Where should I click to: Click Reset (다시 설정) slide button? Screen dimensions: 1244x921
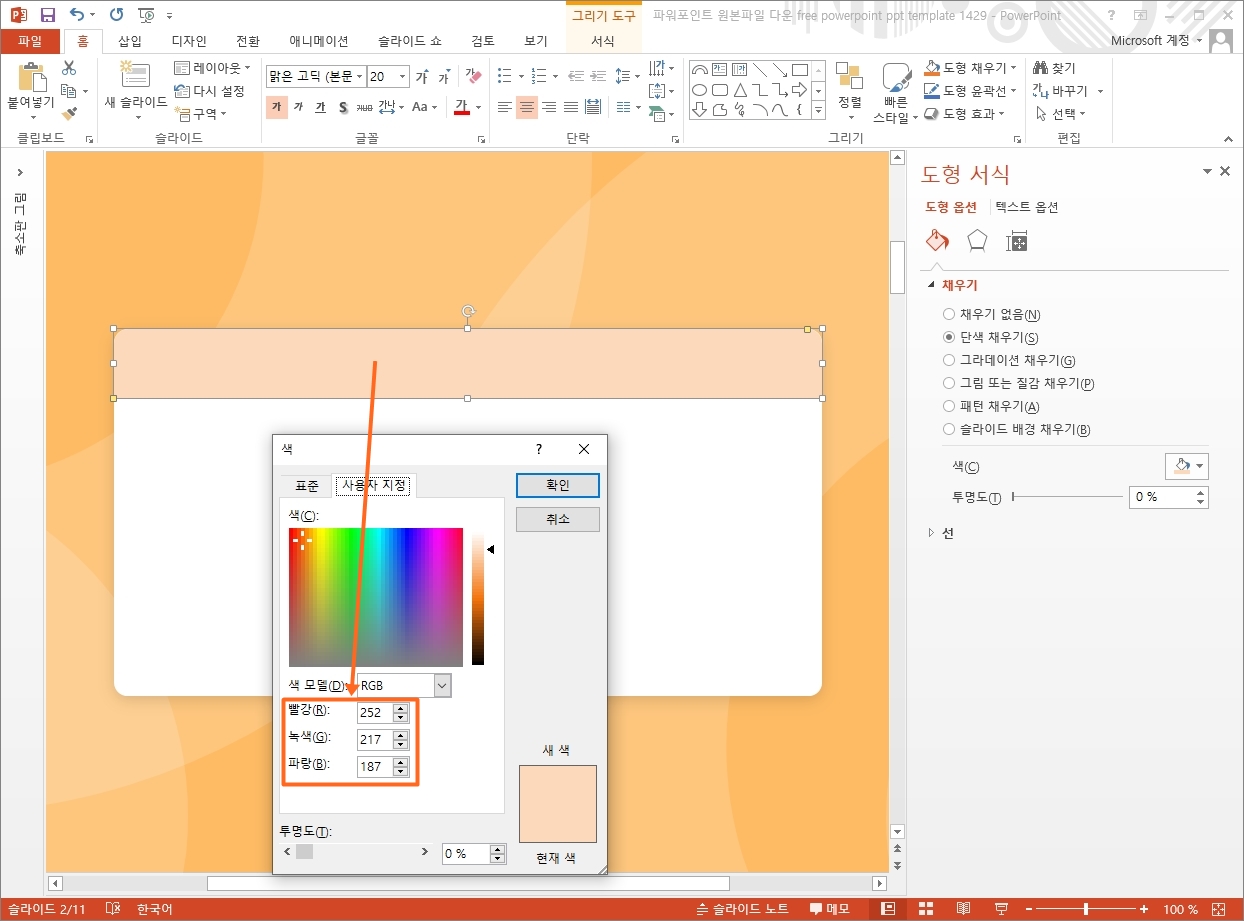(x=210, y=91)
